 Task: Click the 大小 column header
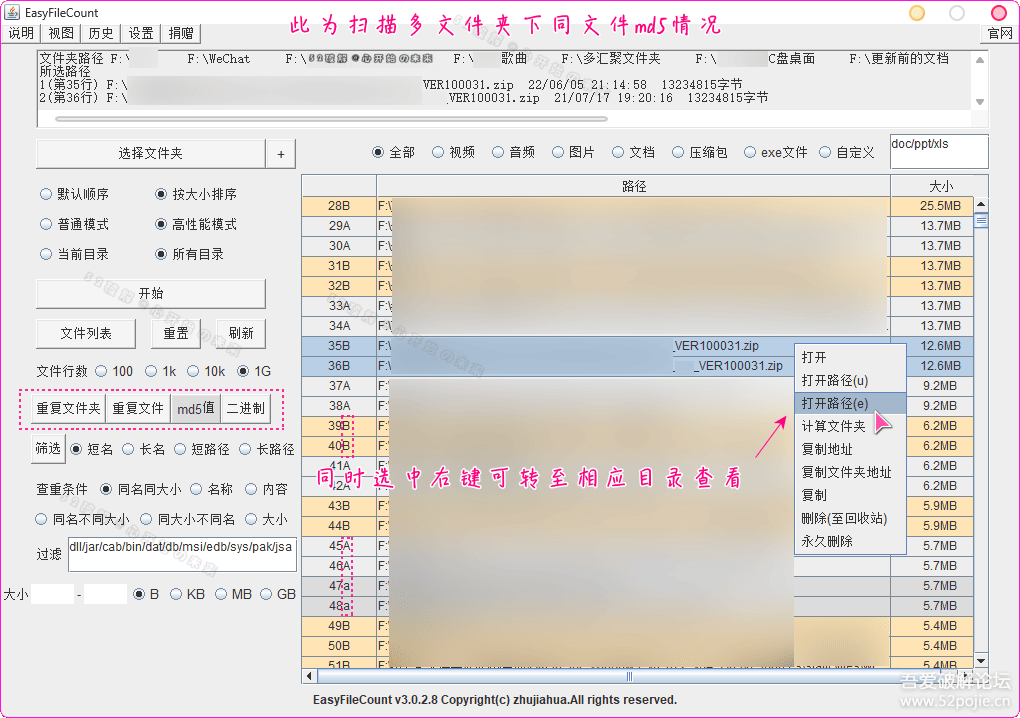(940, 186)
